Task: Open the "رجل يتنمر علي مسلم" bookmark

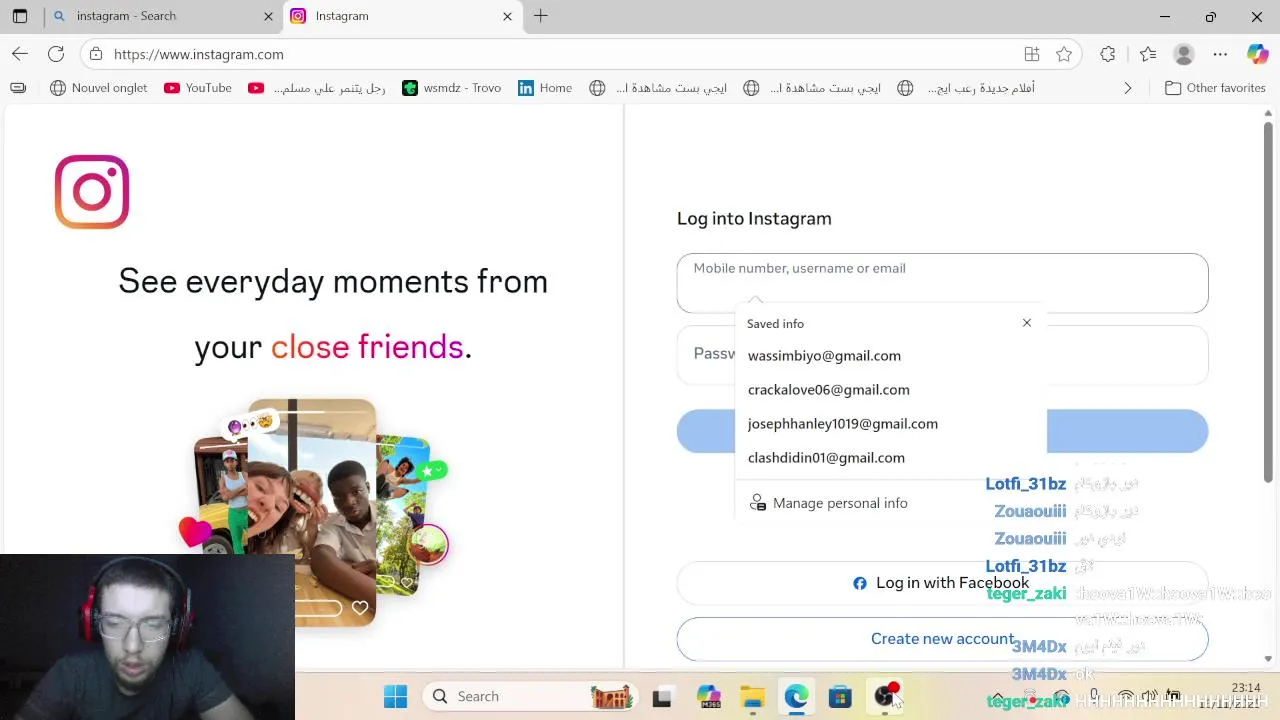Action: [317, 88]
